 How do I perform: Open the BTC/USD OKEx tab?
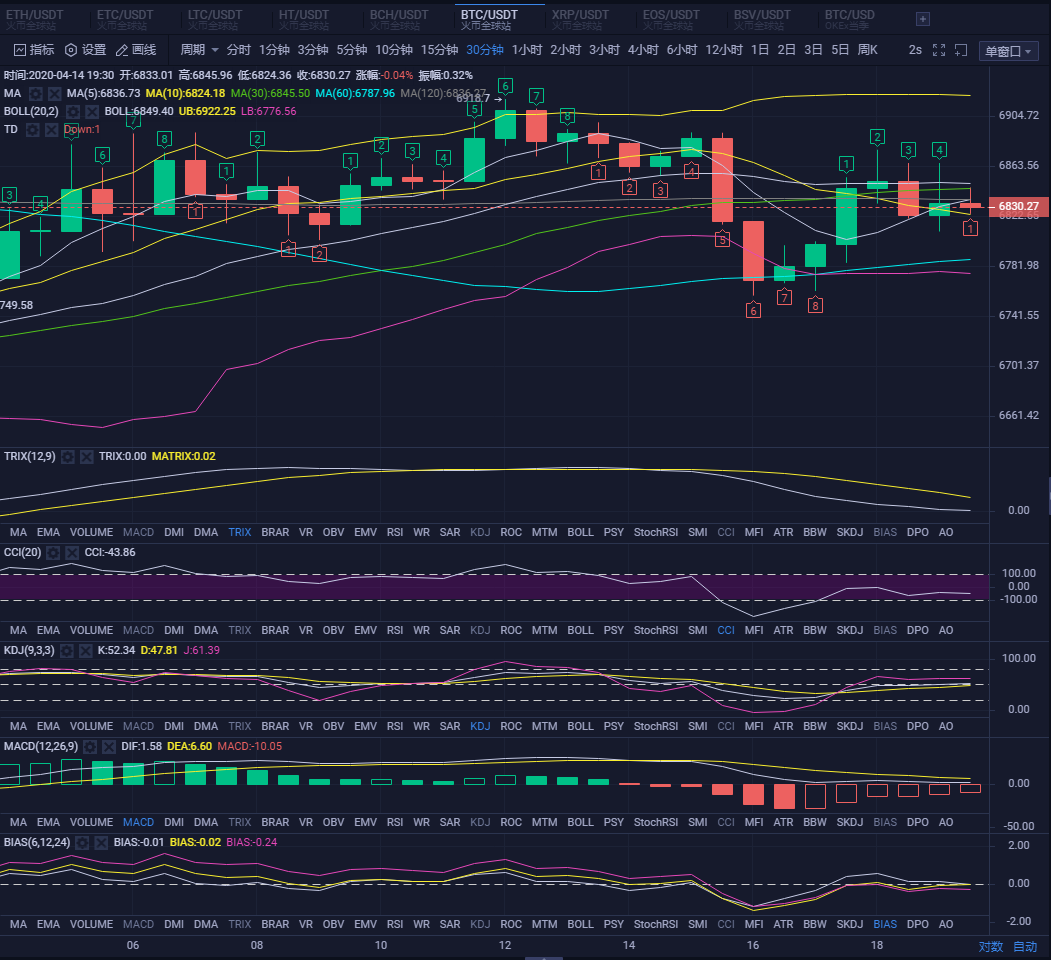coord(849,19)
